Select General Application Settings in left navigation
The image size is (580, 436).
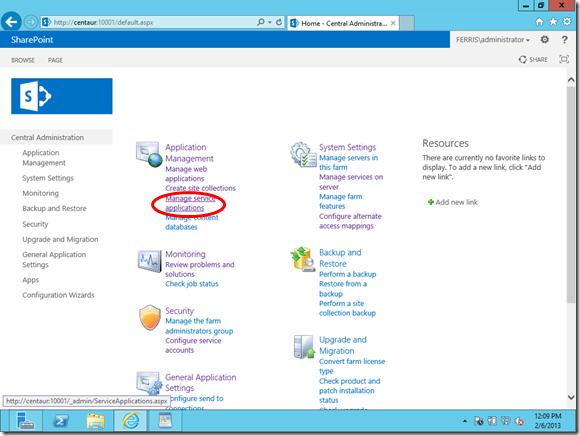coord(54,259)
